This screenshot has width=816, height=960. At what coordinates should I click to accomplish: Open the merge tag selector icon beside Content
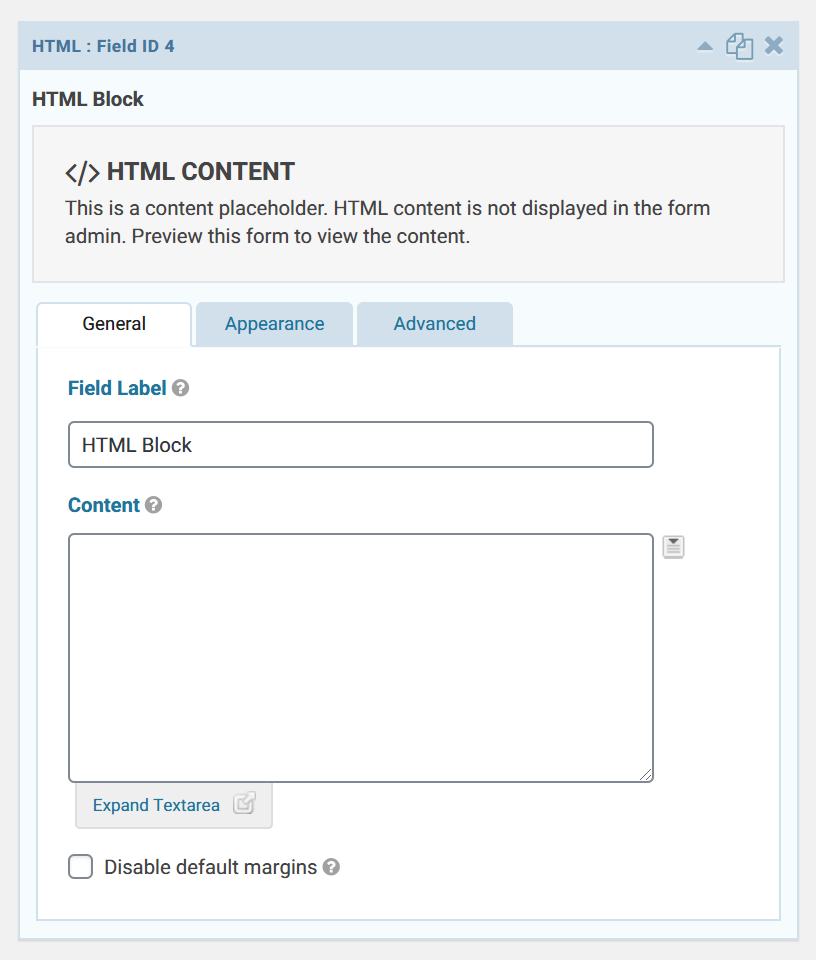click(x=673, y=547)
